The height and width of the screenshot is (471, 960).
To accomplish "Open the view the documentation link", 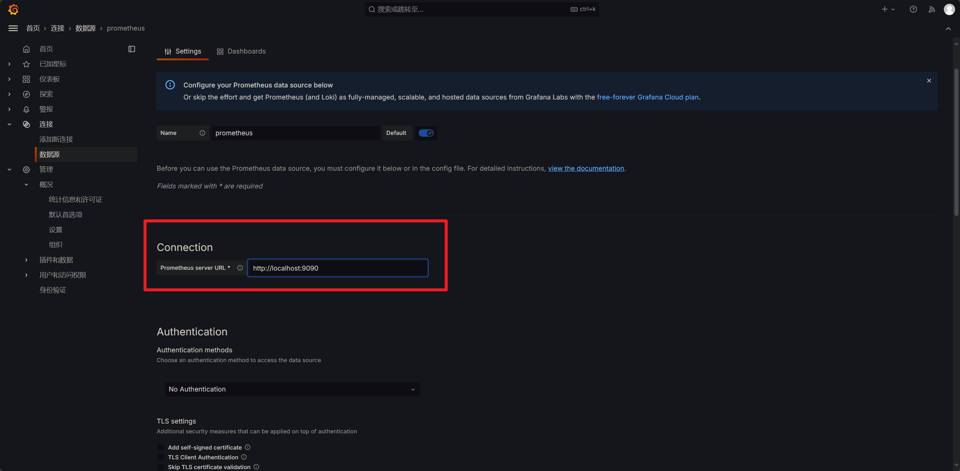I will [x=586, y=168].
